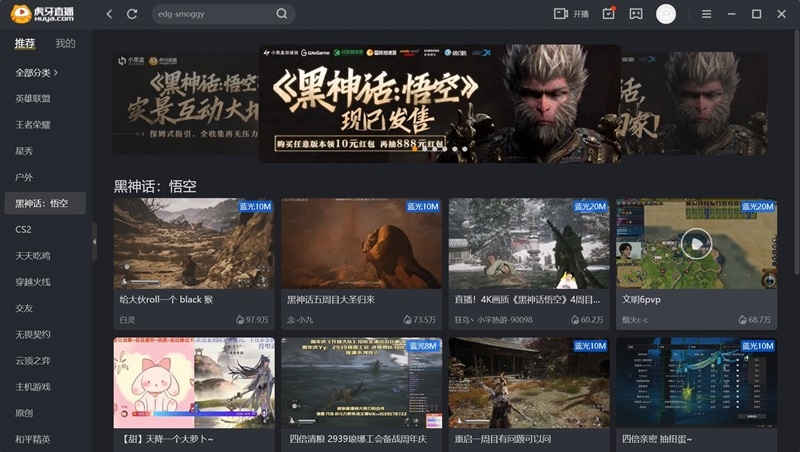This screenshot has height=452, width=800.
Task: Collapse the sidebar with the handle arrow
Action: coord(94,241)
